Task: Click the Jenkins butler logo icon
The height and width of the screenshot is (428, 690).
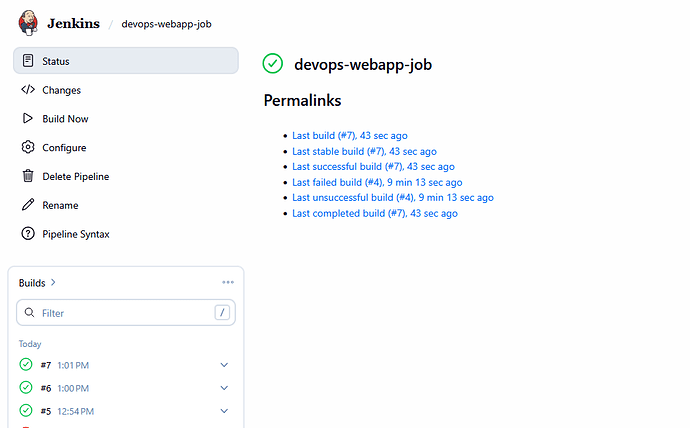Action: [30, 22]
